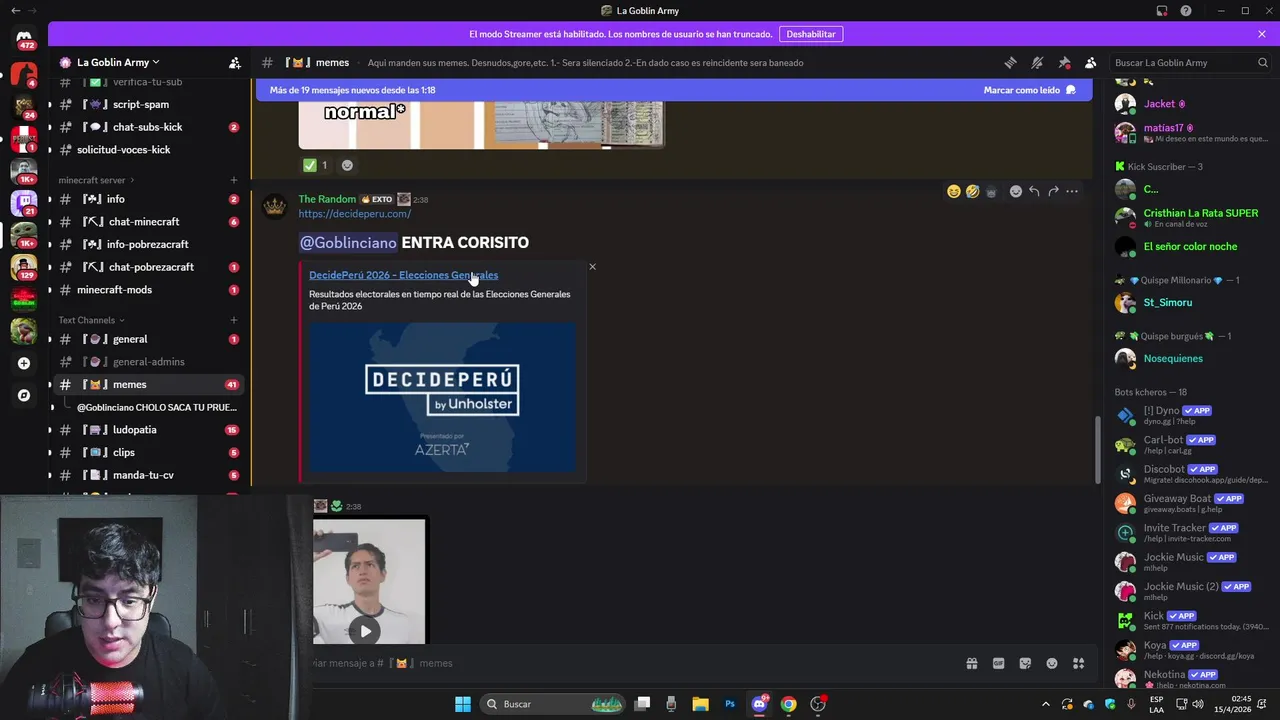Viewport: 1280px width, 720px height.
Task: Open the Carl-bot profile
Action: tap(1190, 444)
